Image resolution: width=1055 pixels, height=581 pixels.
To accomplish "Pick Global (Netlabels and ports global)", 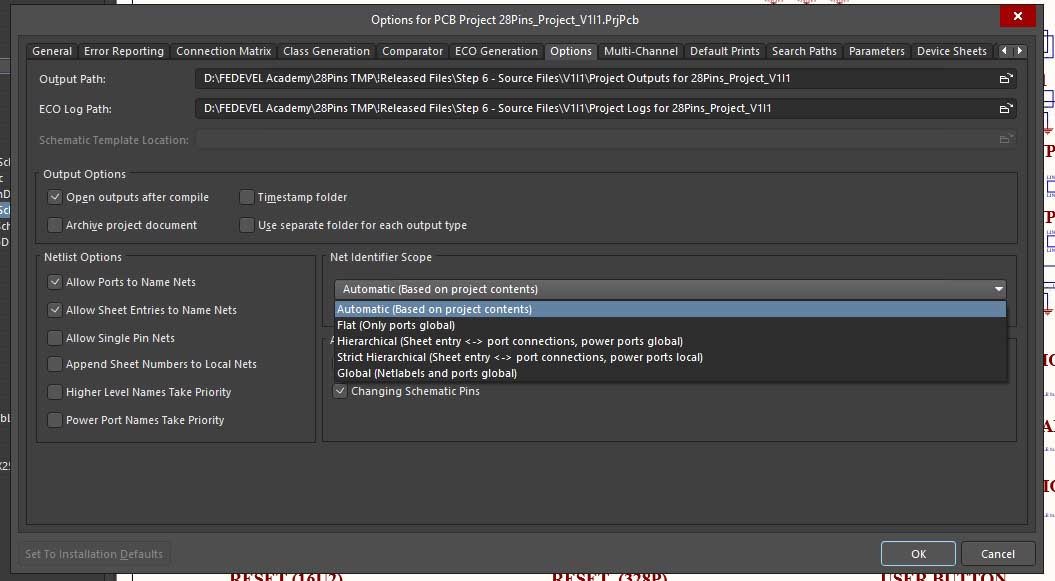I will pyautogui.click(x=427, y=373).
